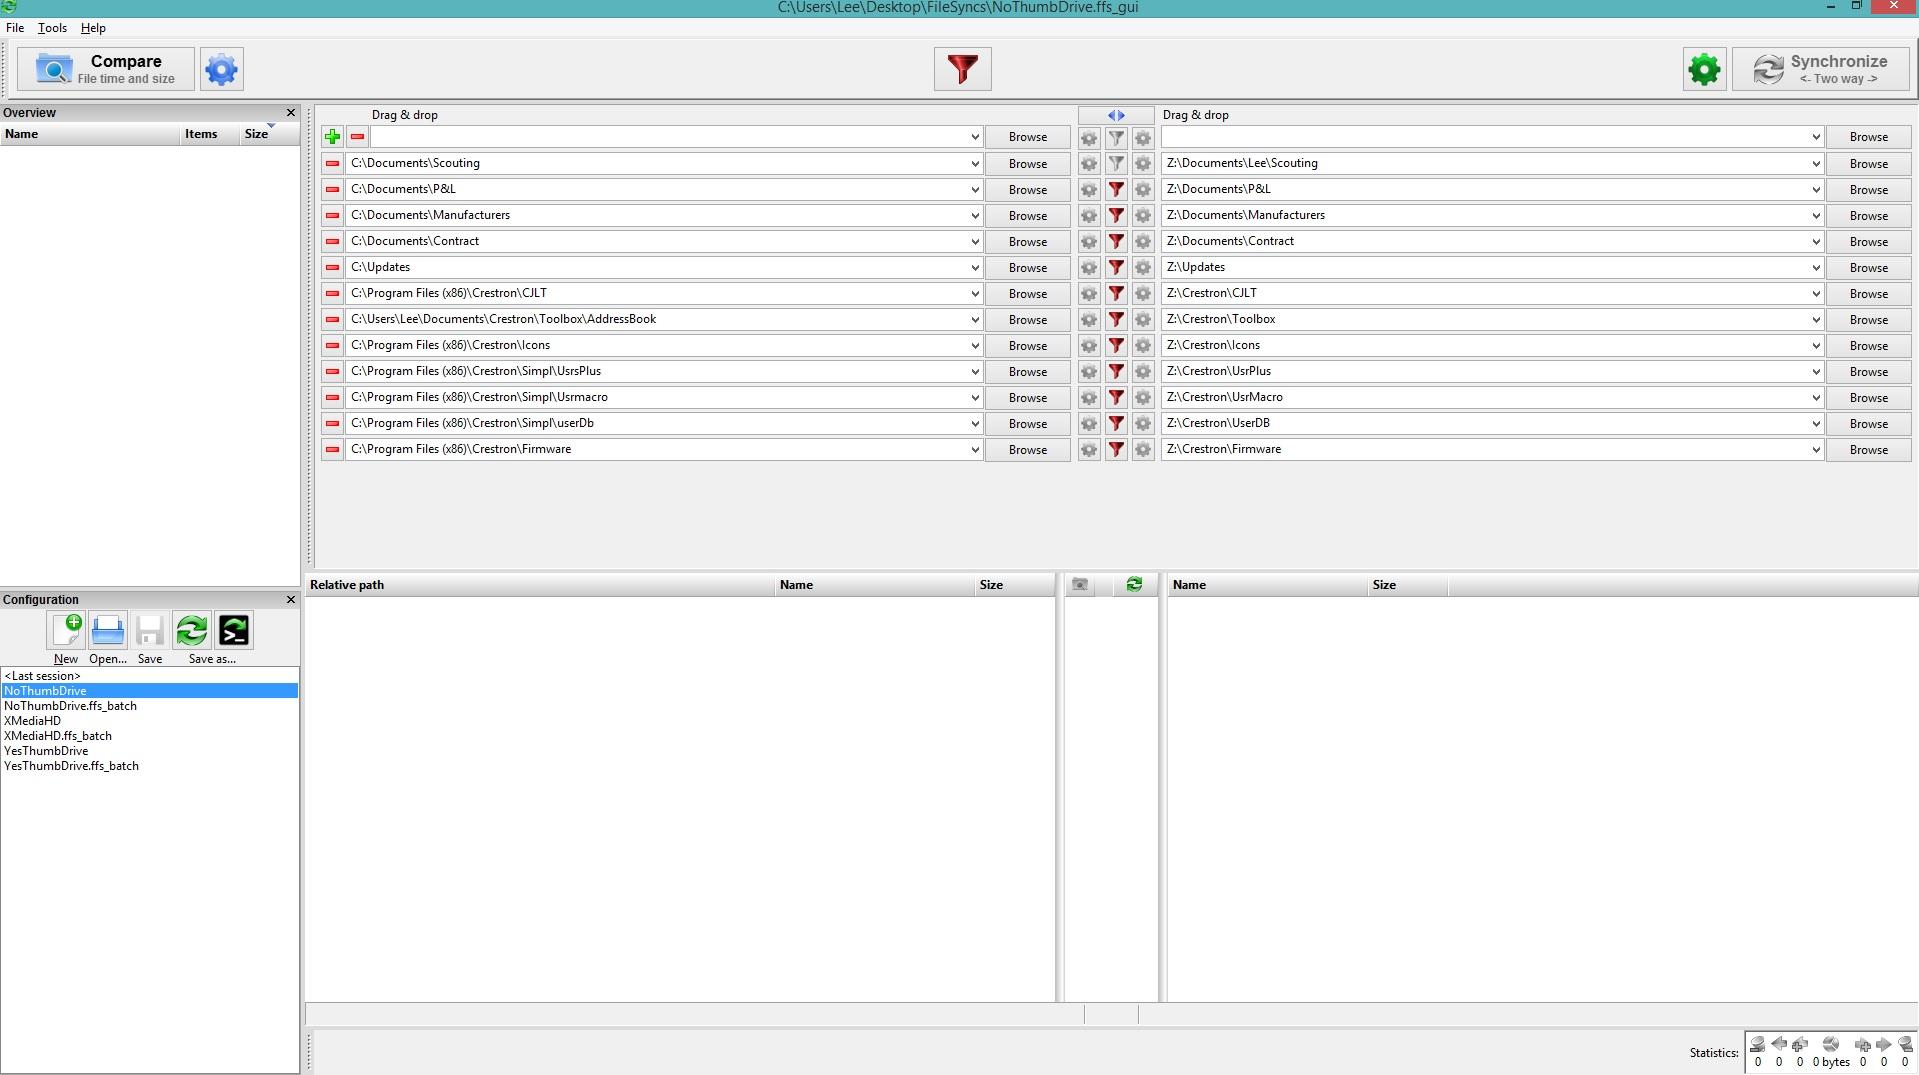Expand dropdown for C:\Documents\Manufacturers path
The width and height of the screenshot is (1919, 1075).
coord(974,216)
